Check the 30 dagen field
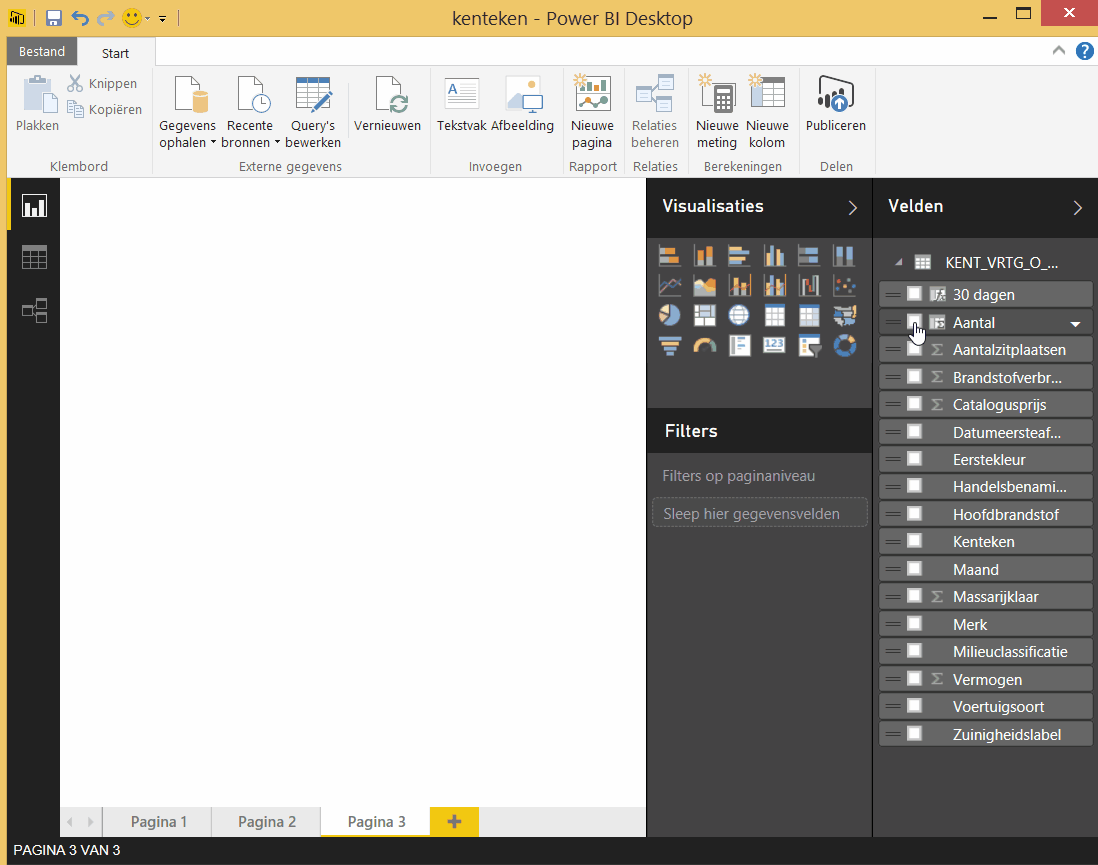This screenshot has height=865, width=1098. (914, 294)
